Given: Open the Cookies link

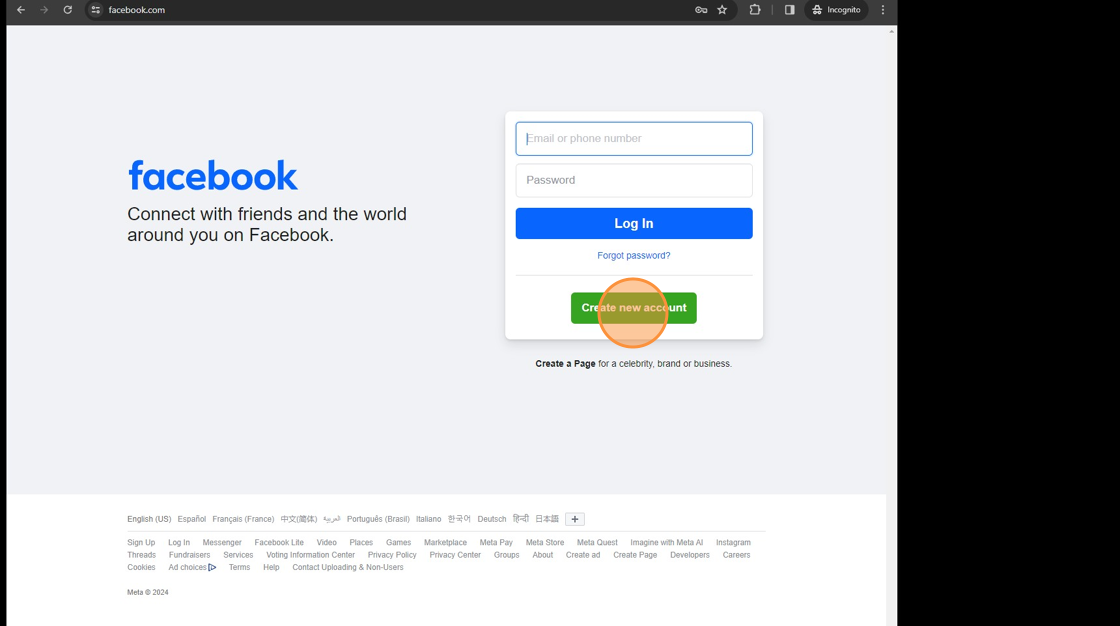Looking at the screenshot, I should click(141, 567).
